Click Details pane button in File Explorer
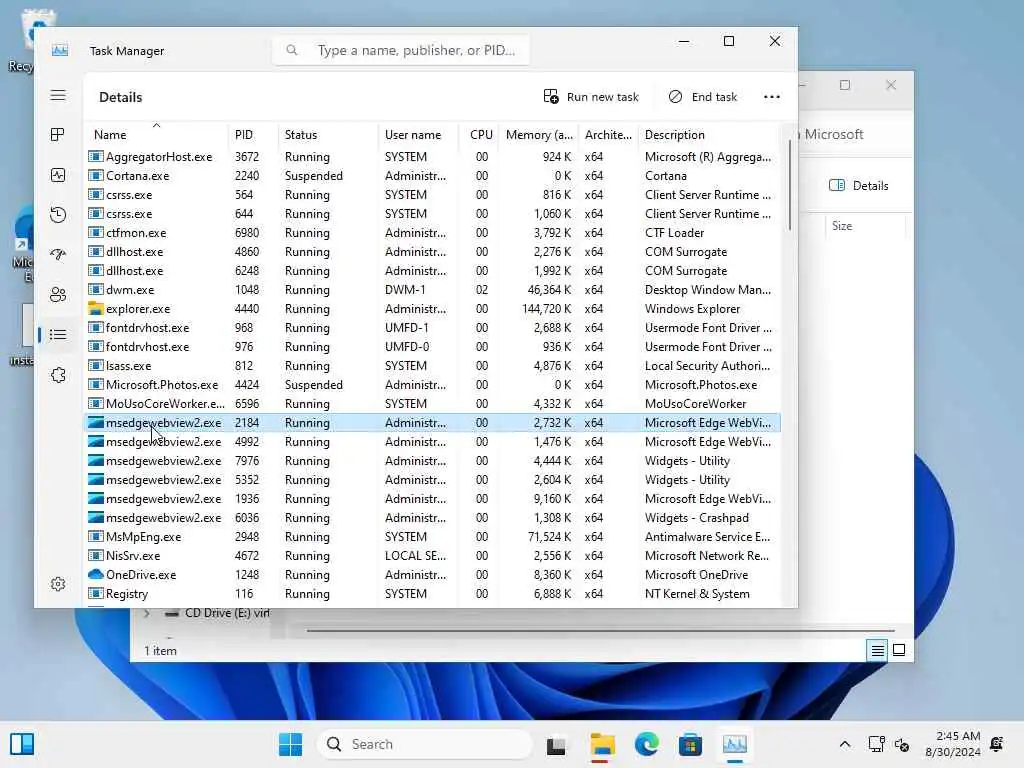The height and width of the screenshot is (768, 1024). click(858, 185)
